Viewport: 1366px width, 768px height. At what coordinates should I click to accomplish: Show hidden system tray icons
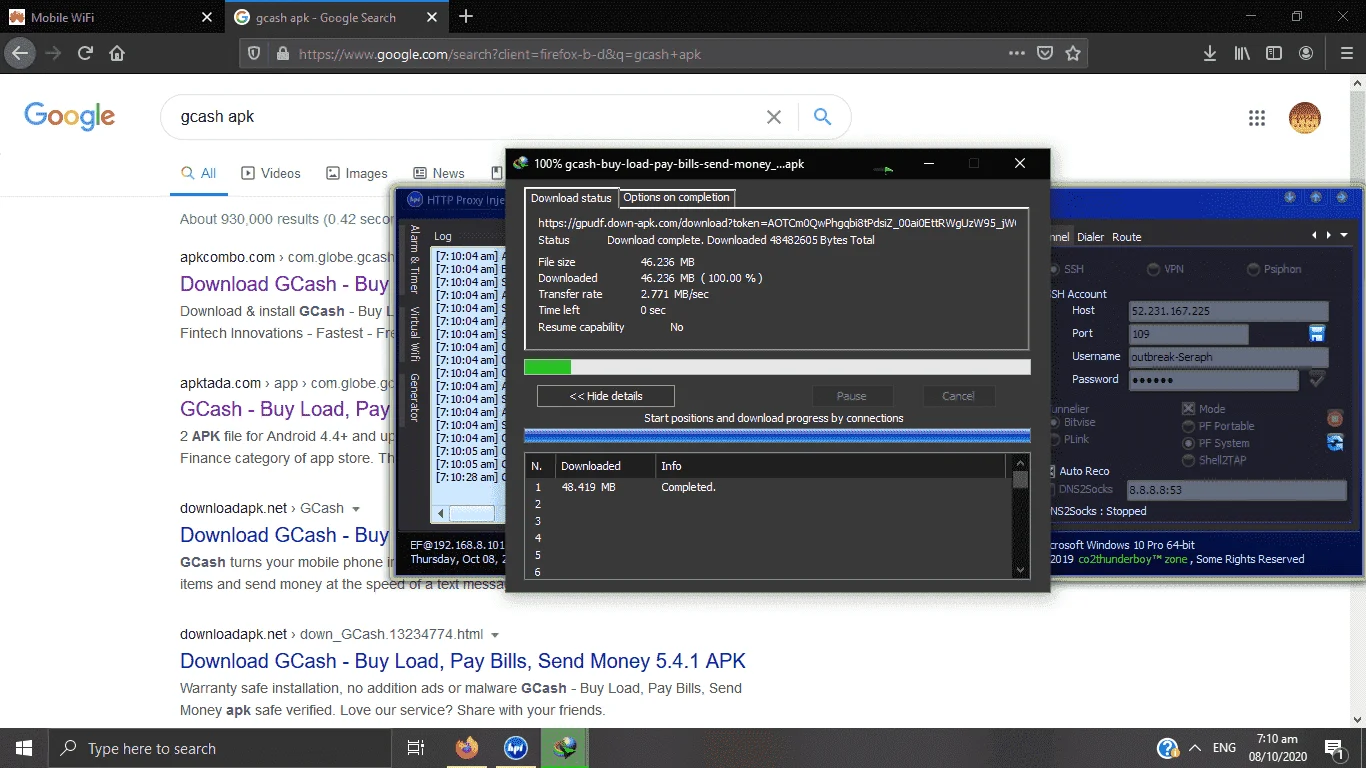click(1194, 748)
